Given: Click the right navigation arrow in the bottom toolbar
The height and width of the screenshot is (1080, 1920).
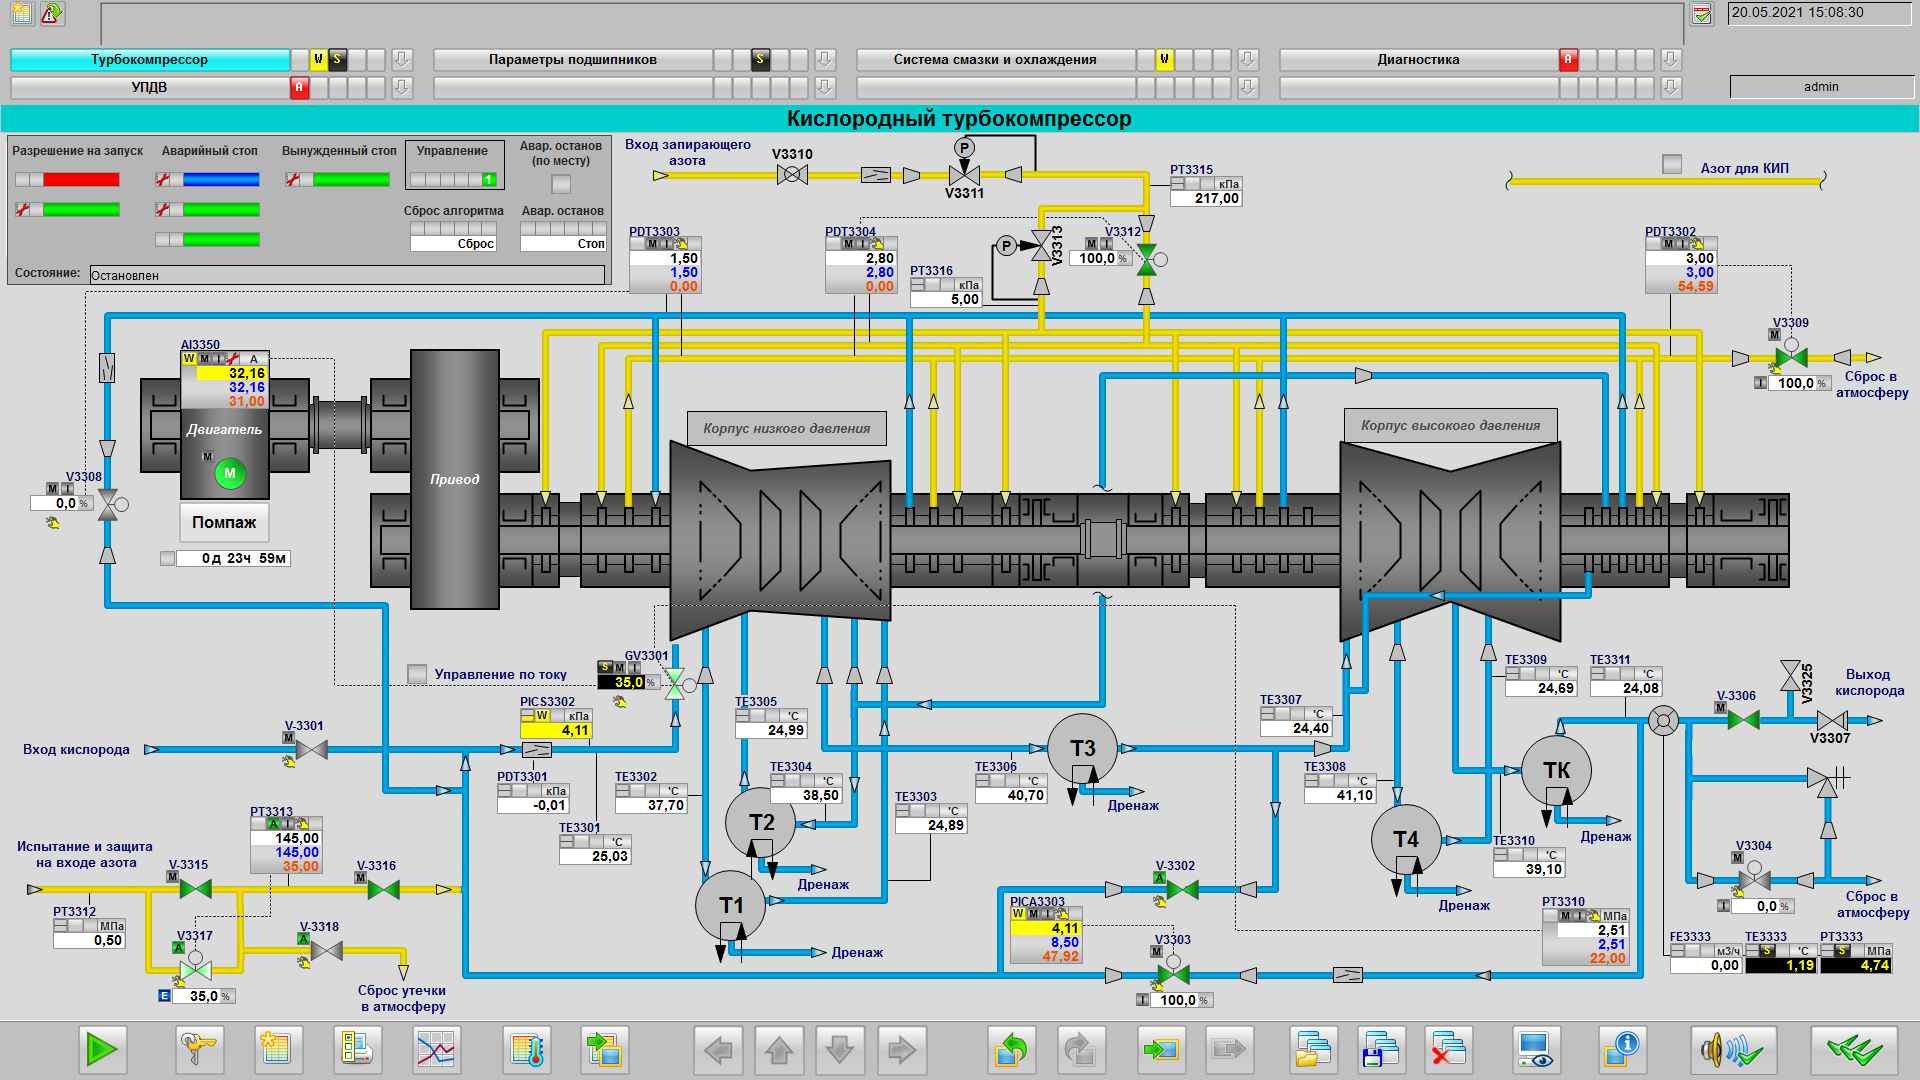Looking at the screenshot, I should pos(902,1050).
